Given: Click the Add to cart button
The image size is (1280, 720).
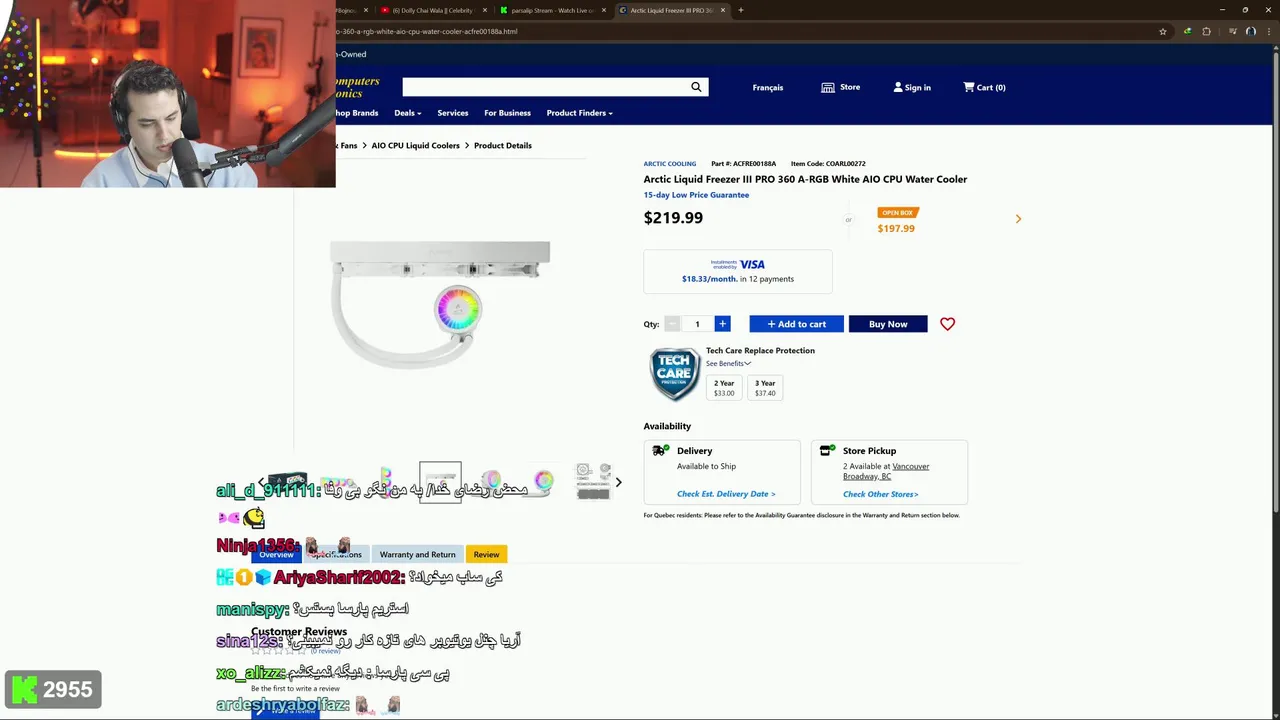Looking at the screenshot, I should pos(796,324).
